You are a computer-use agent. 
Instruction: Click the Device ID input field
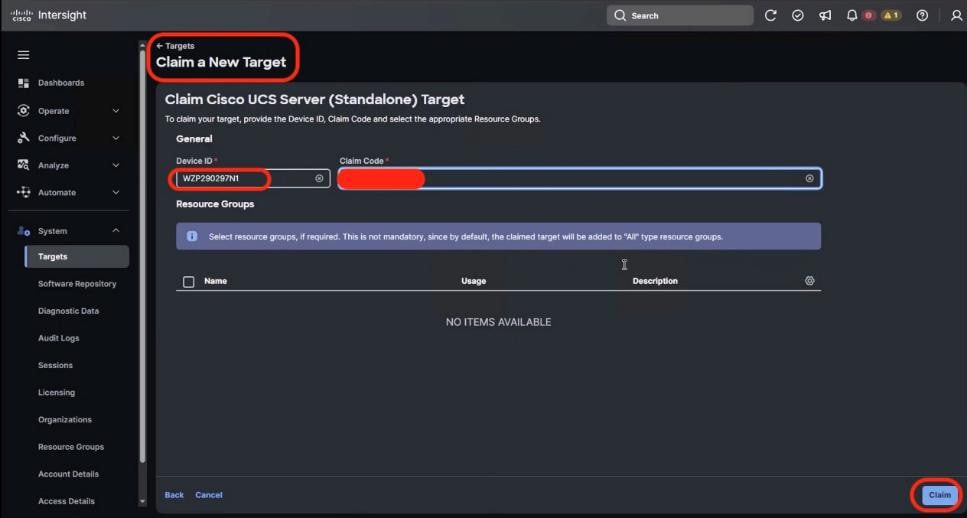coord(253,178)
